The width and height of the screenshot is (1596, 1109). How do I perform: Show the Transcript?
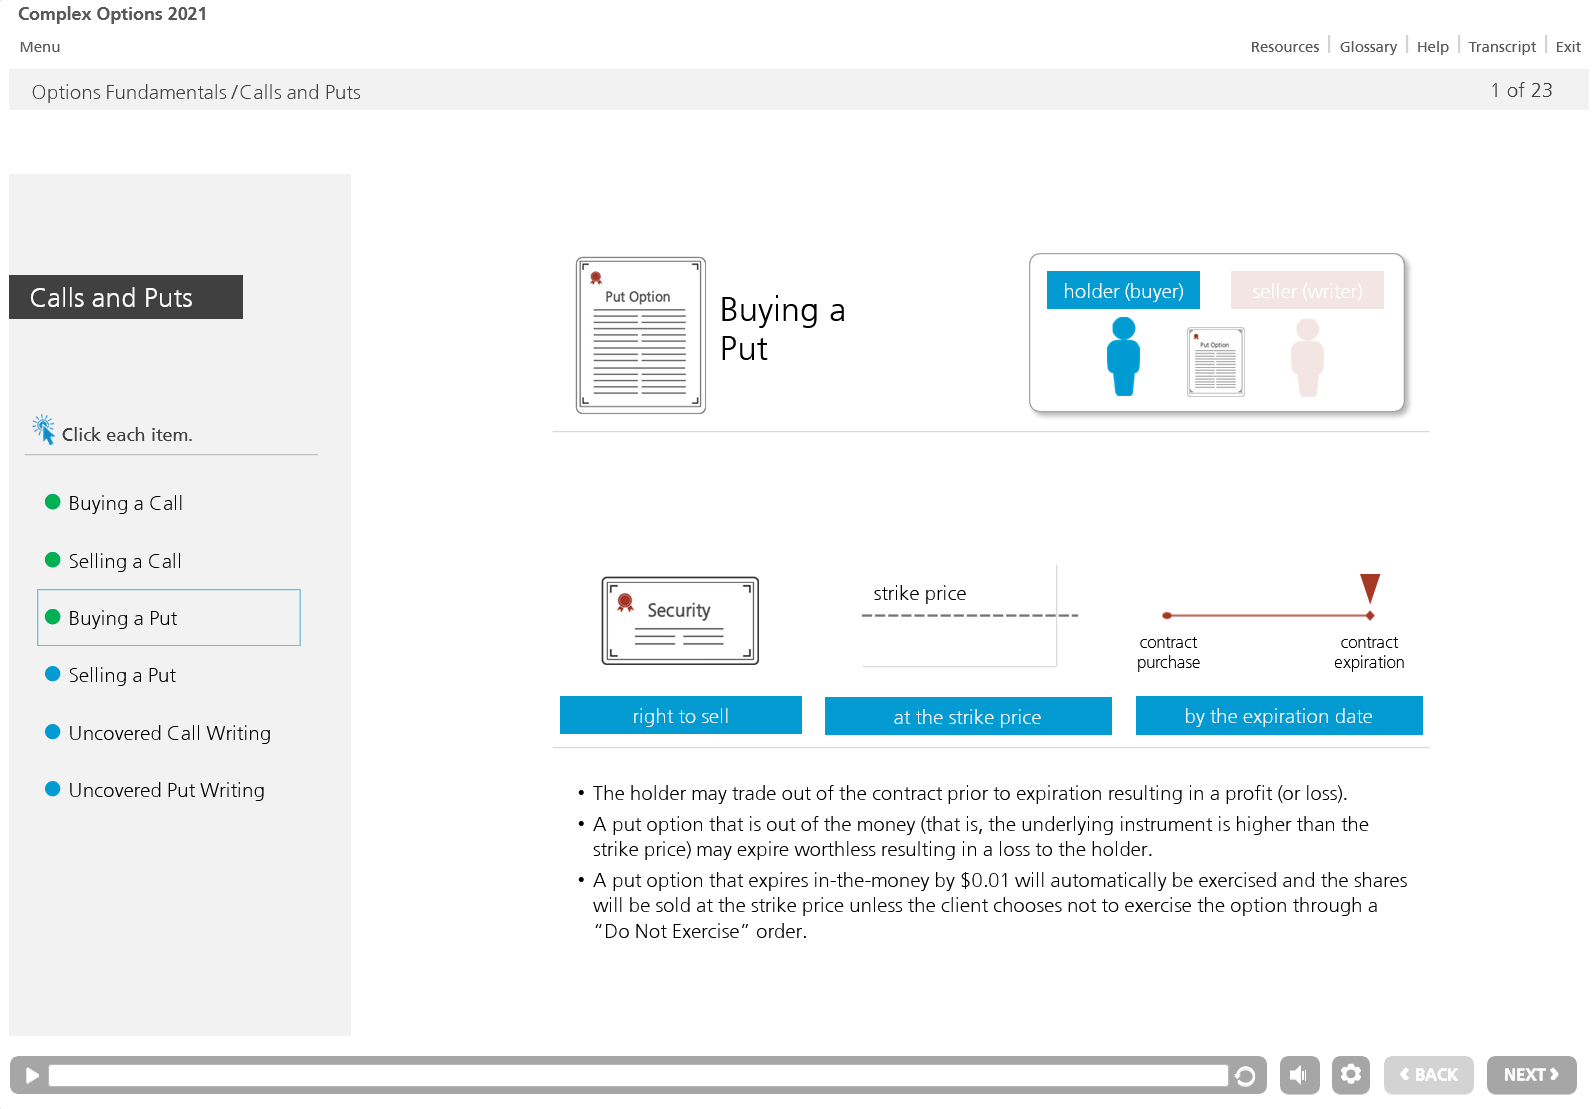pos(1502,47)
